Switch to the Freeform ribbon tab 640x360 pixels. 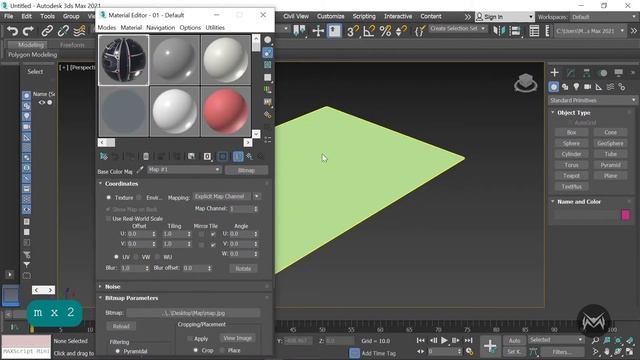72,45
